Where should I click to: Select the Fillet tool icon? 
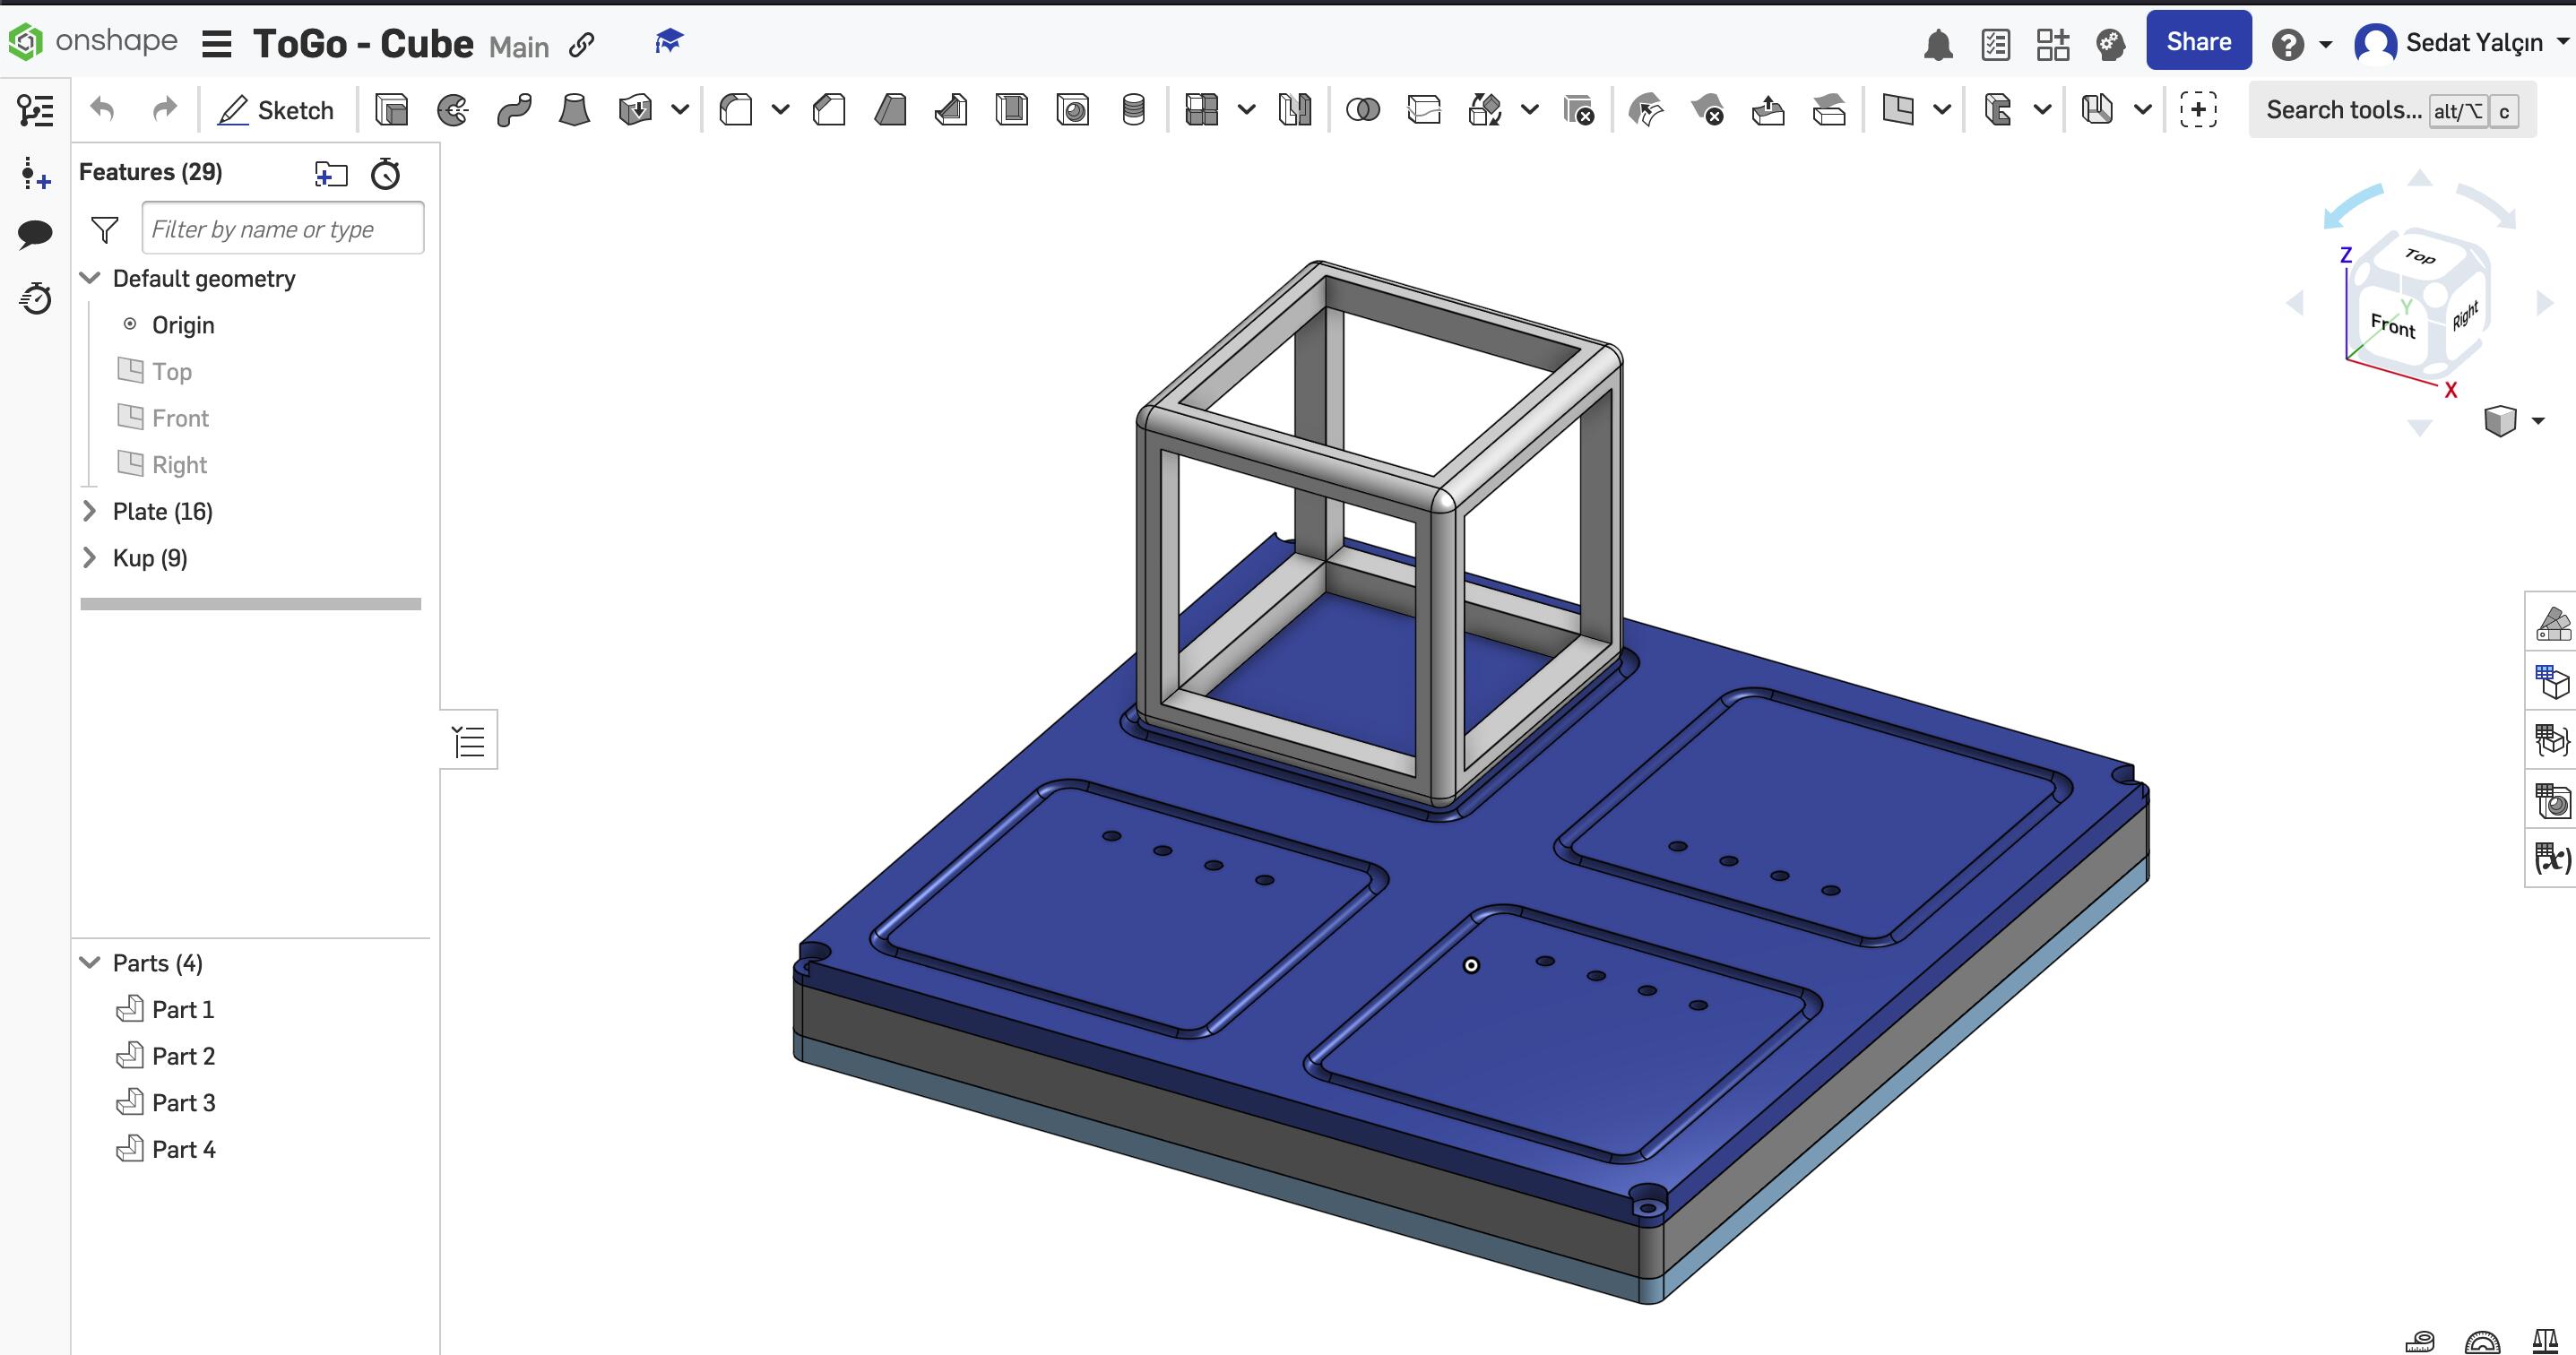pos(738,109)
